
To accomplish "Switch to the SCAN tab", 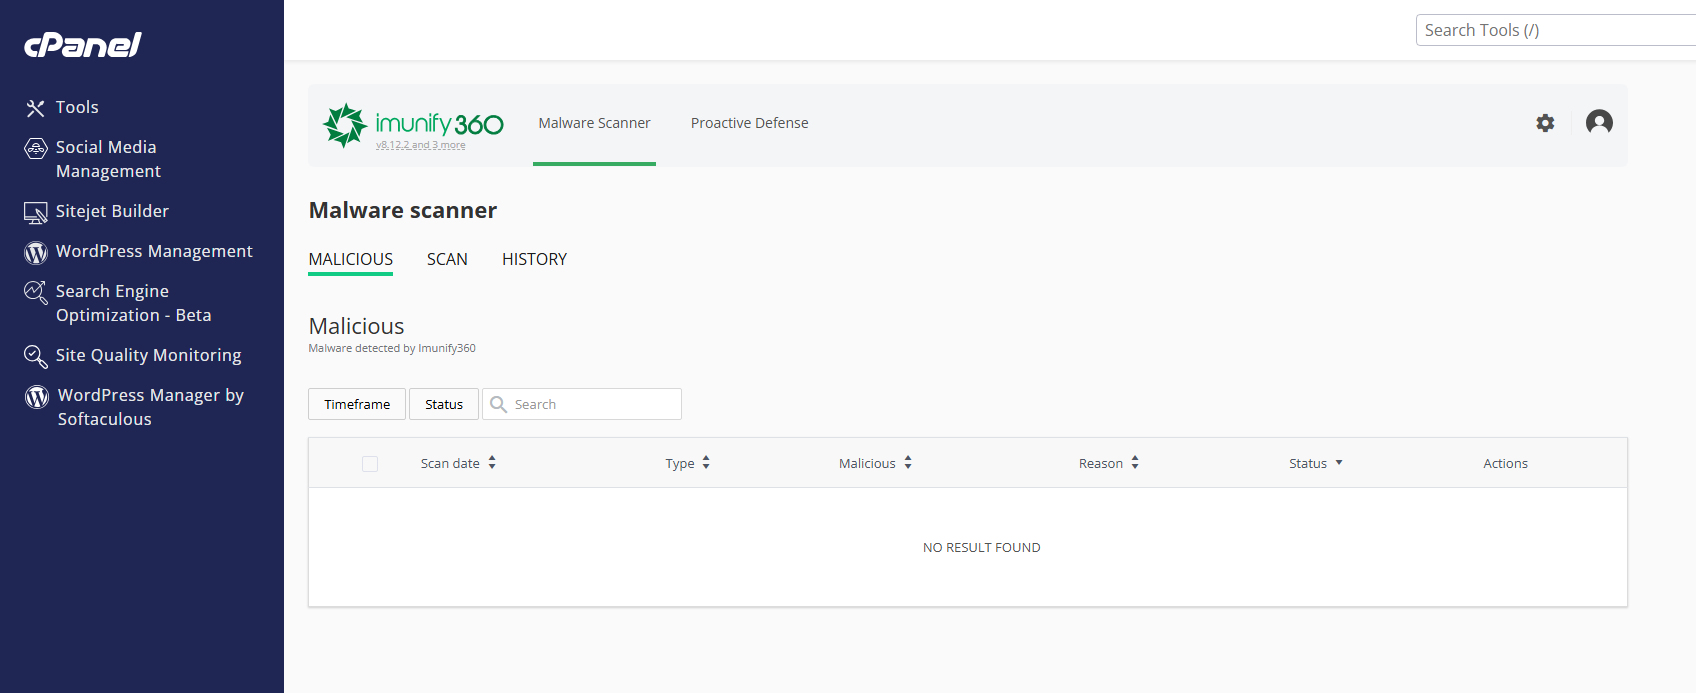I will click(447, 259).
